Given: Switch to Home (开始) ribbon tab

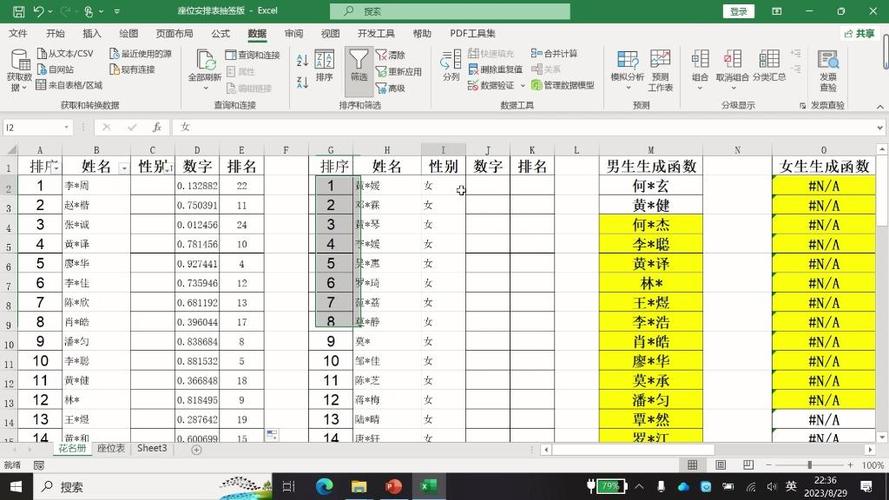Looking at the screenshot, I should pos(55,33).
